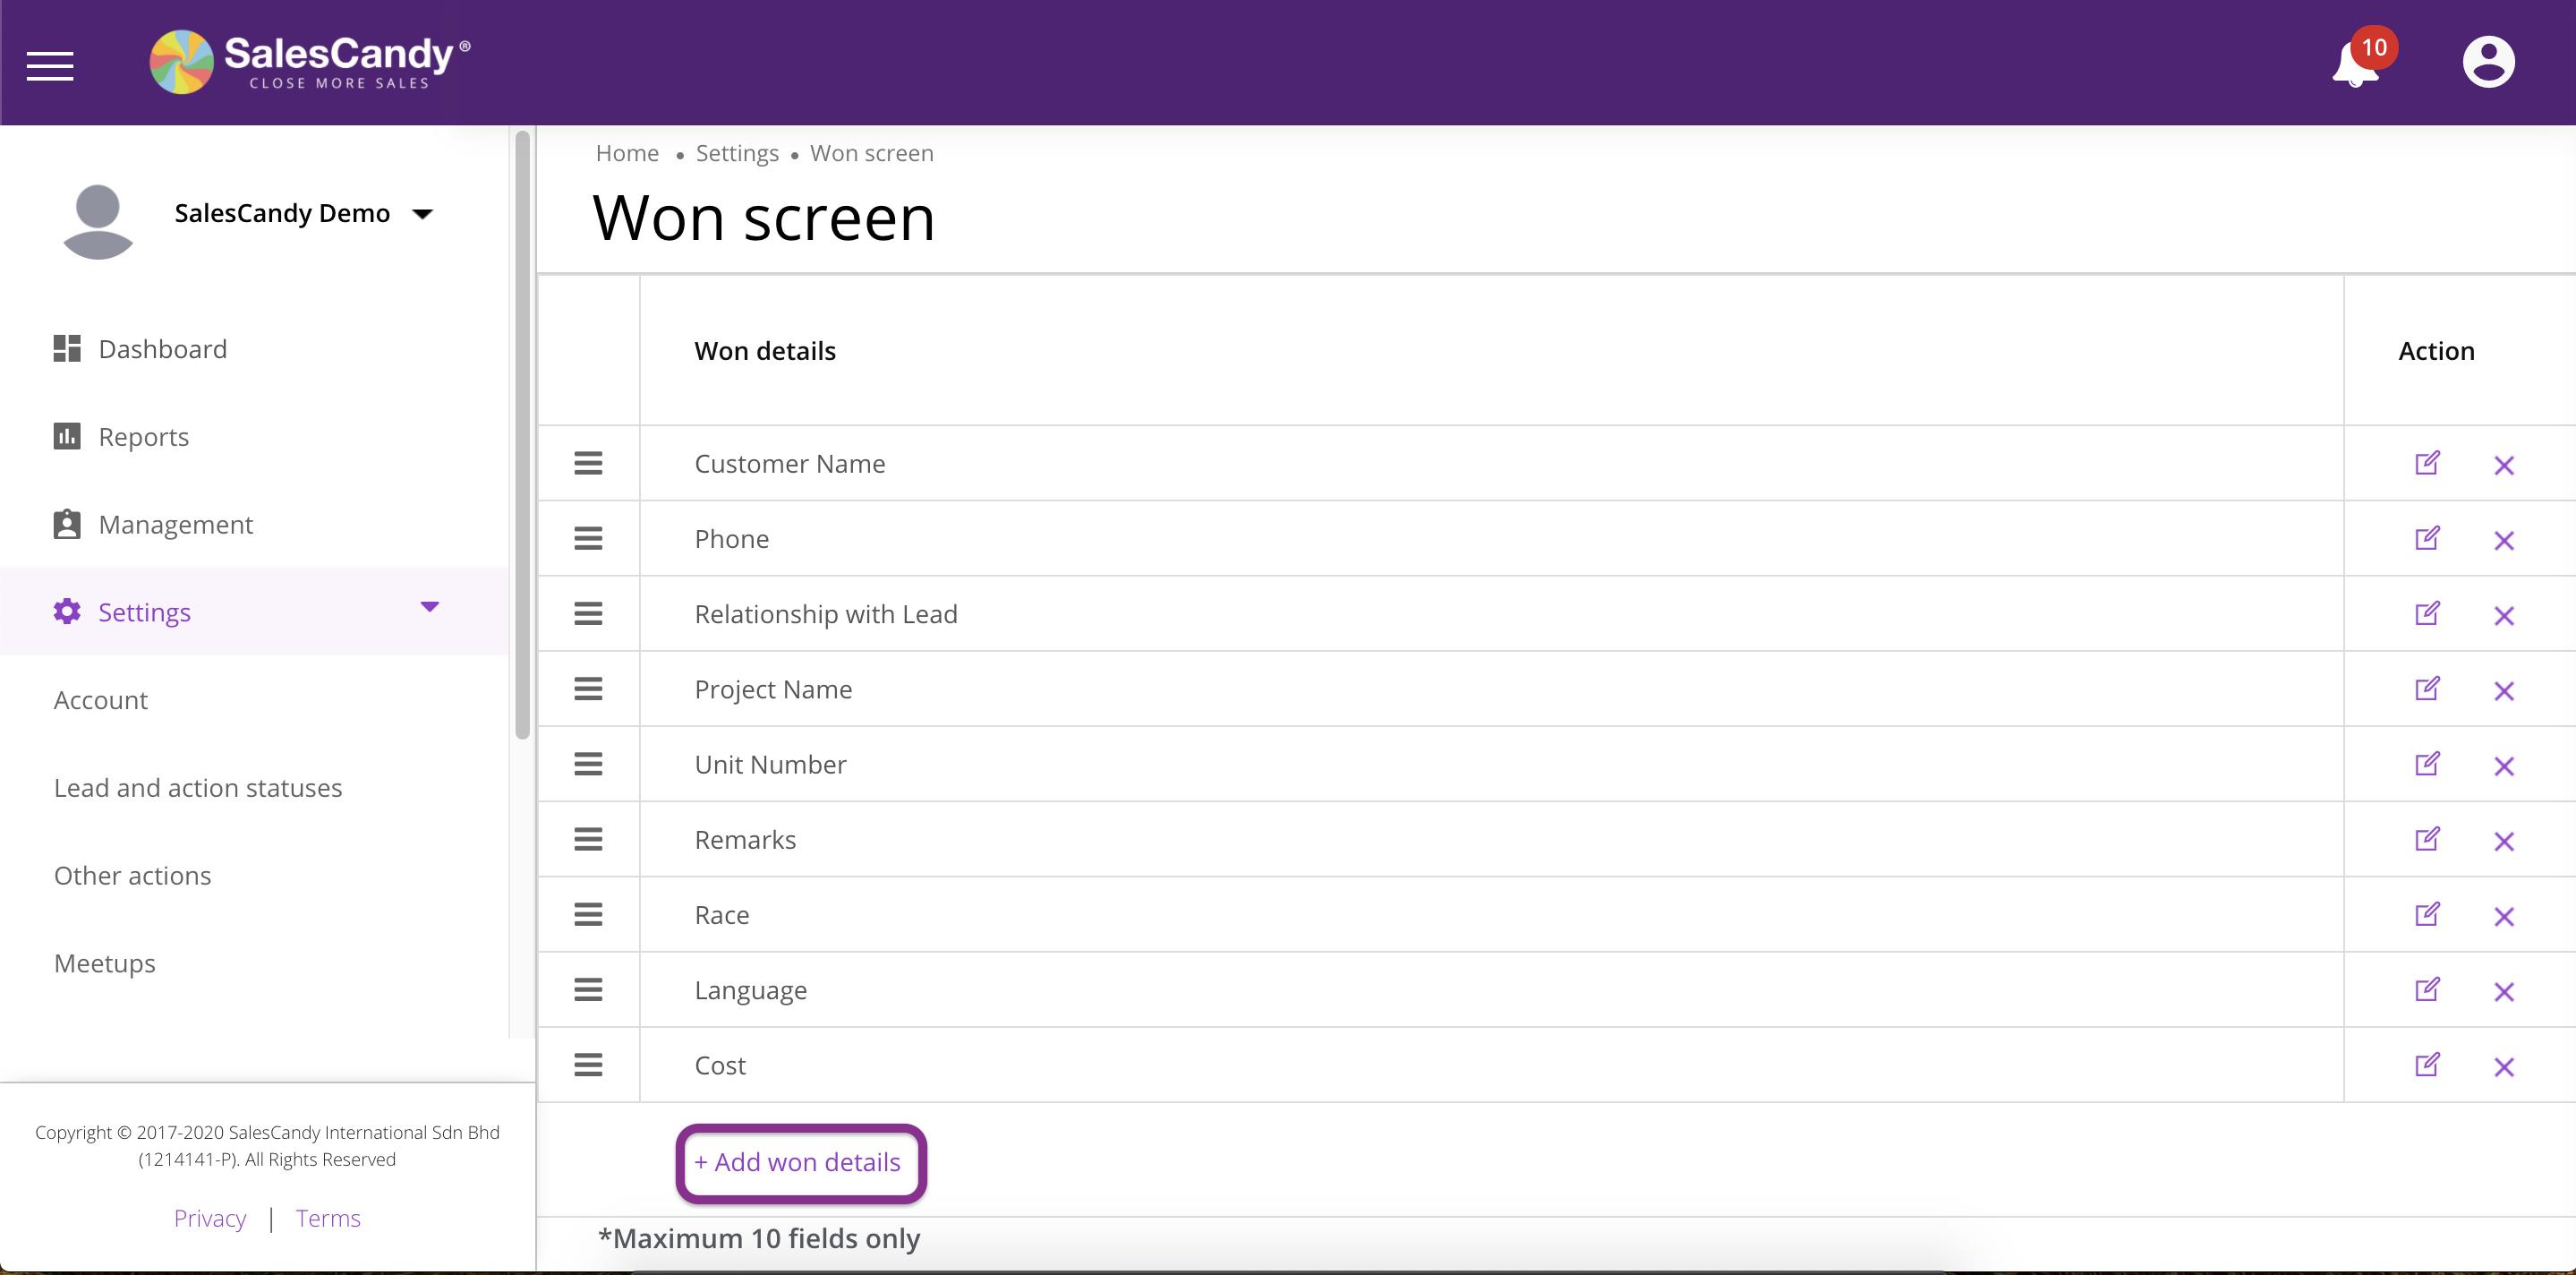Open Dashboard from the sidebar
The height and width of the screenshot is (1275, 2576).
tap(162, 349)
